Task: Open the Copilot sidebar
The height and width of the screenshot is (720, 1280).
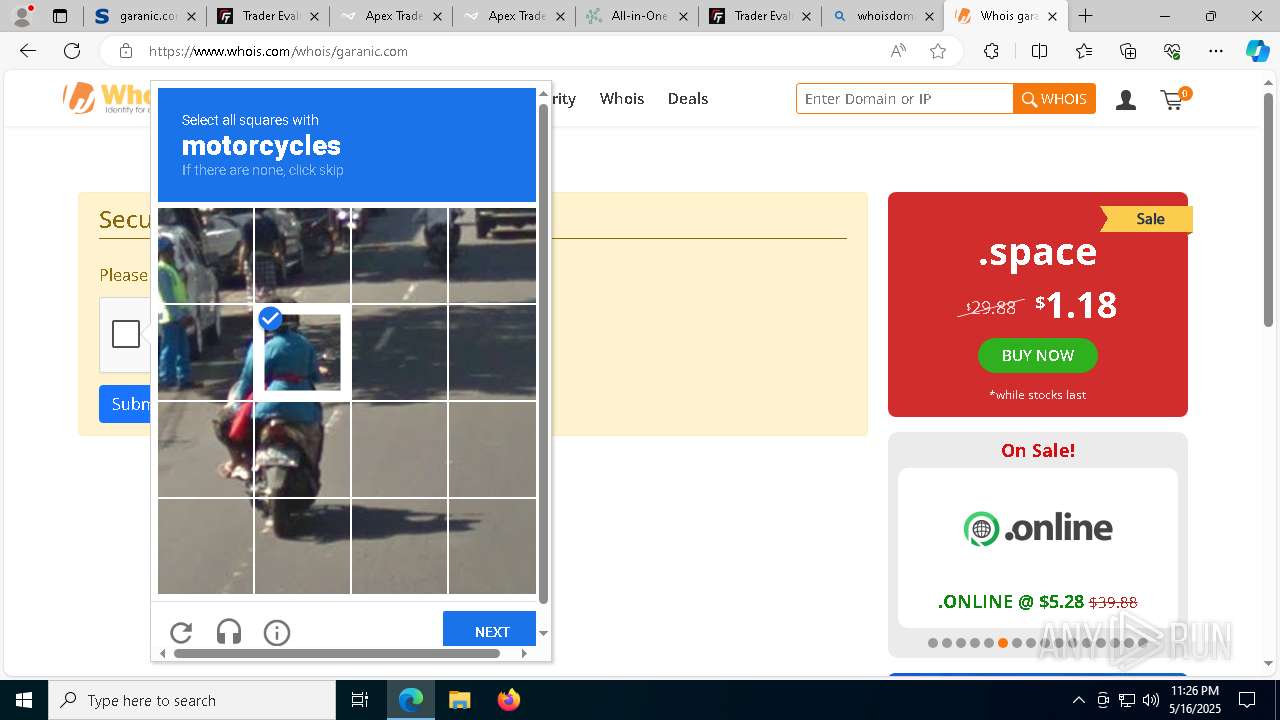Action: point(1257,51)
